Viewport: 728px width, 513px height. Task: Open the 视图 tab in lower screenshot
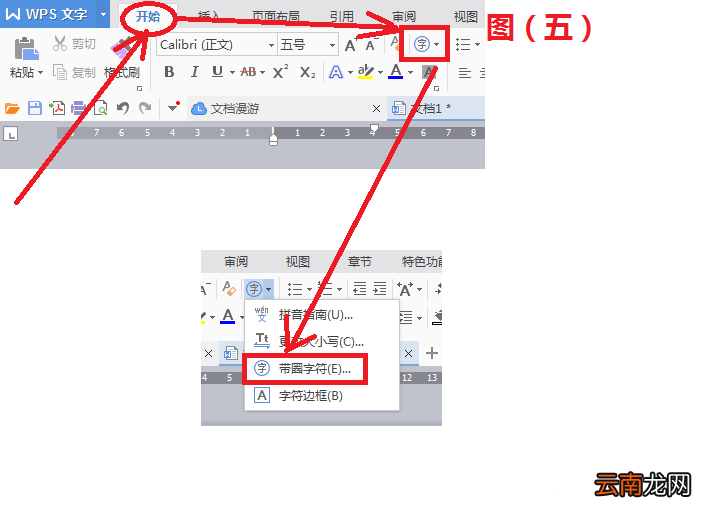pos(298,262)
